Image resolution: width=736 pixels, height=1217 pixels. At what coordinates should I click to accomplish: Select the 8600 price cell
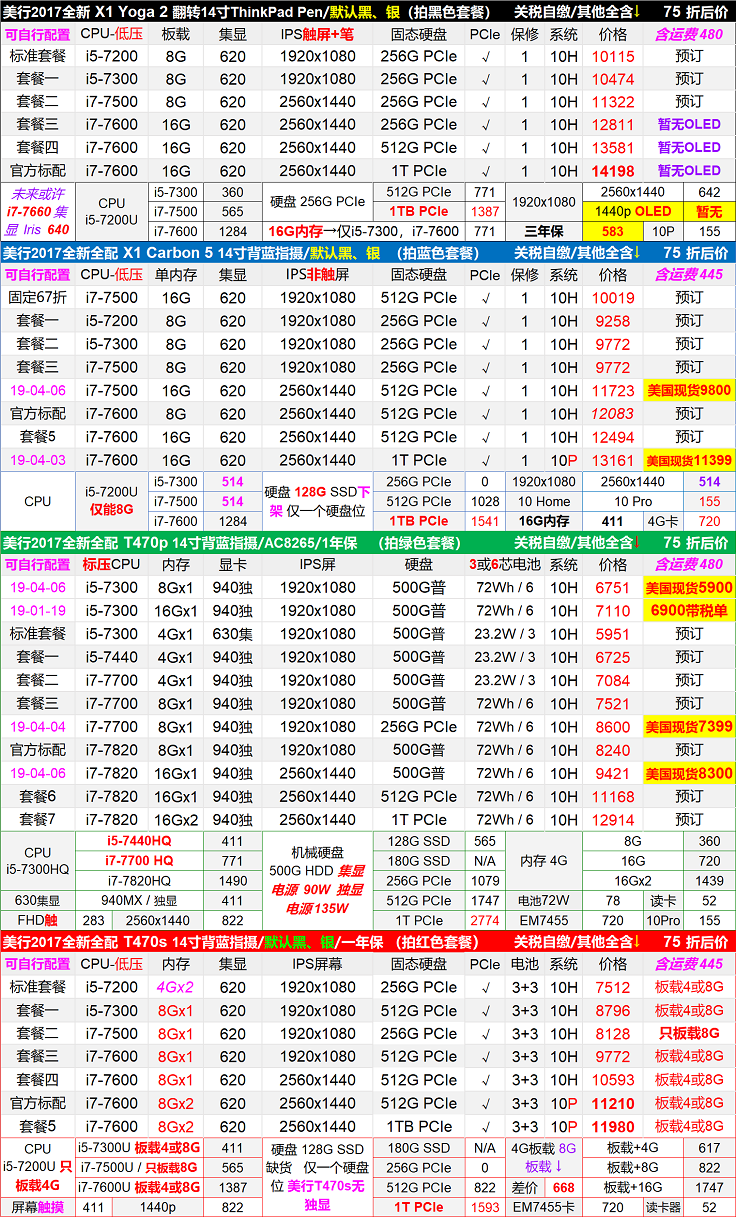tap(613, 728)
